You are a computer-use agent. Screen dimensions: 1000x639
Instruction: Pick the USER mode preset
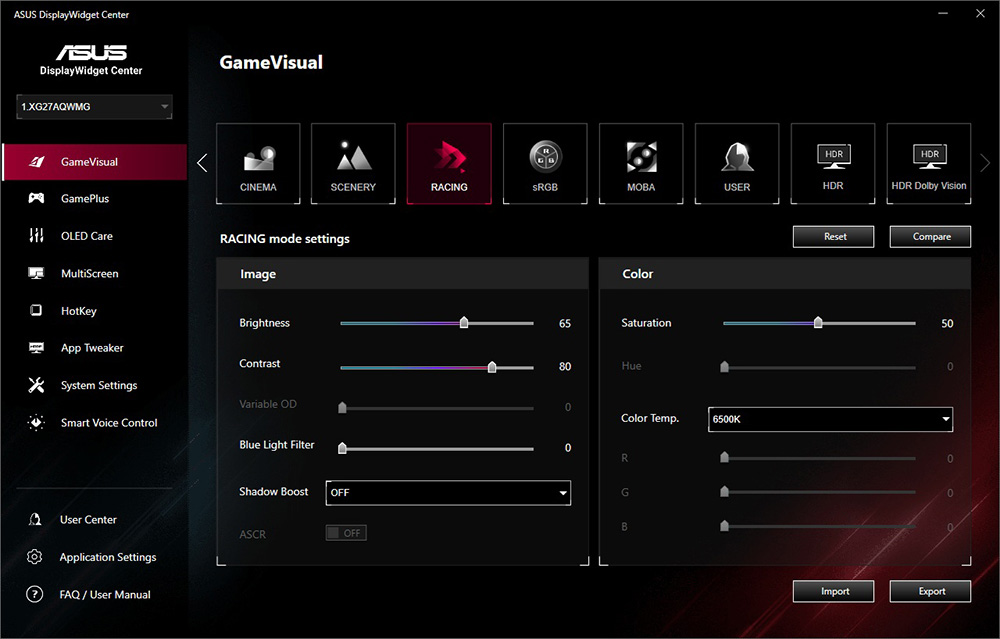(737, 164)
